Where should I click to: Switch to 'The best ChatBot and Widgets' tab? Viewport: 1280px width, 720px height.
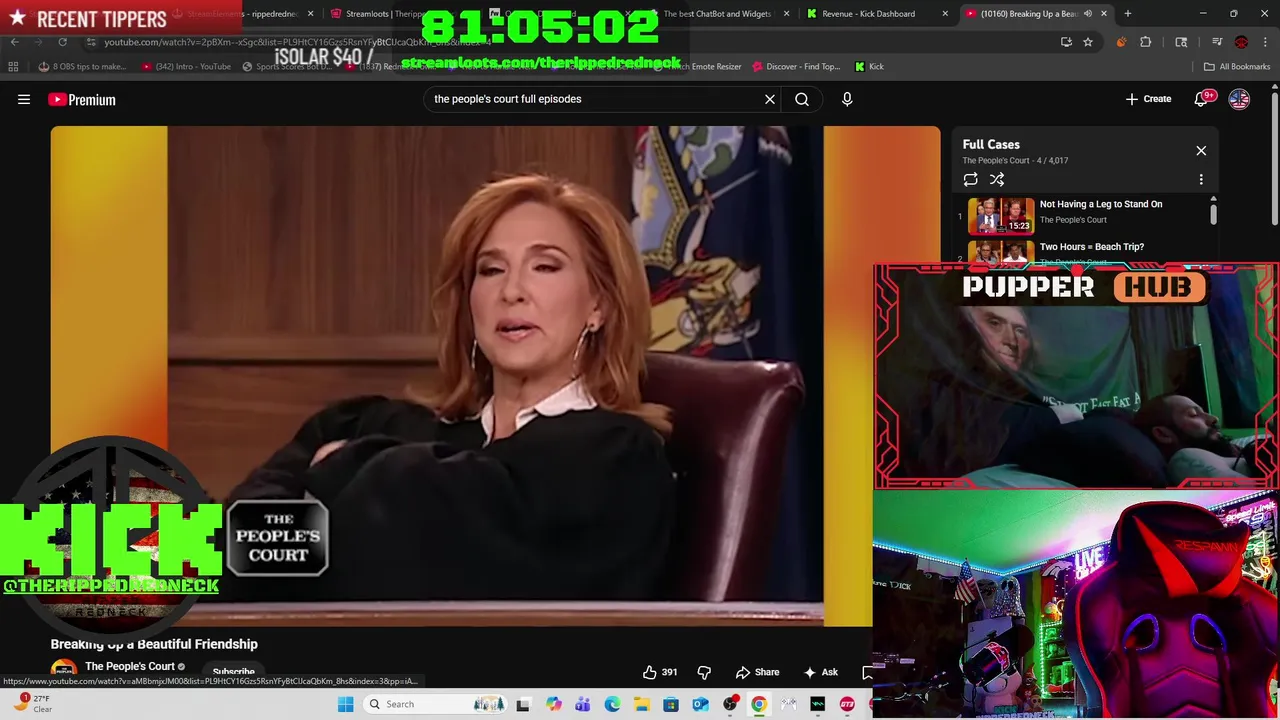coord(722,14)
